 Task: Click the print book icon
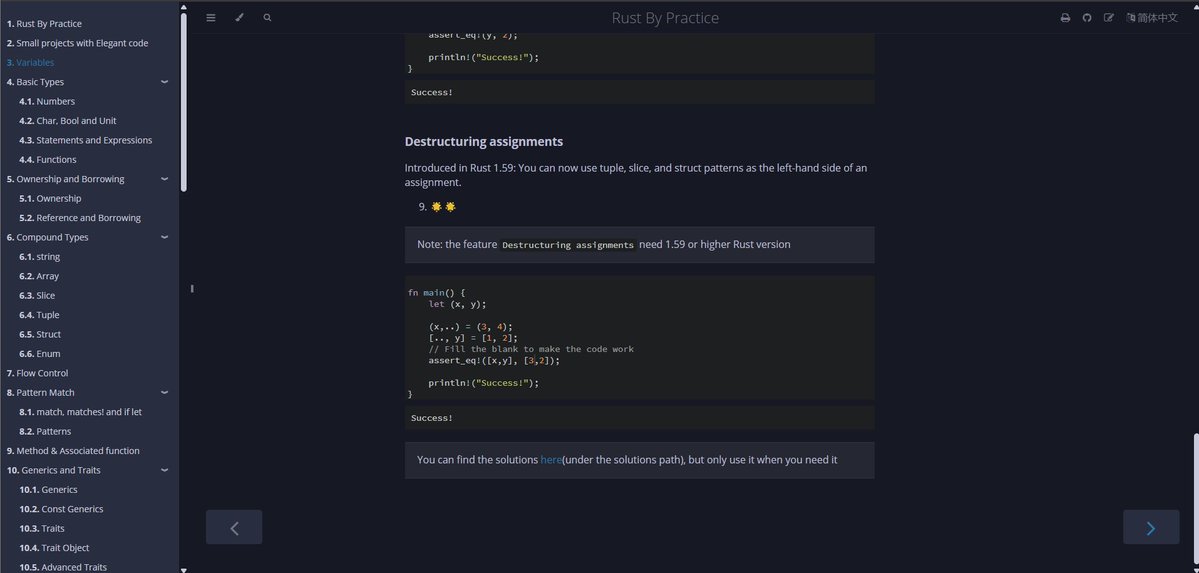1065,18
